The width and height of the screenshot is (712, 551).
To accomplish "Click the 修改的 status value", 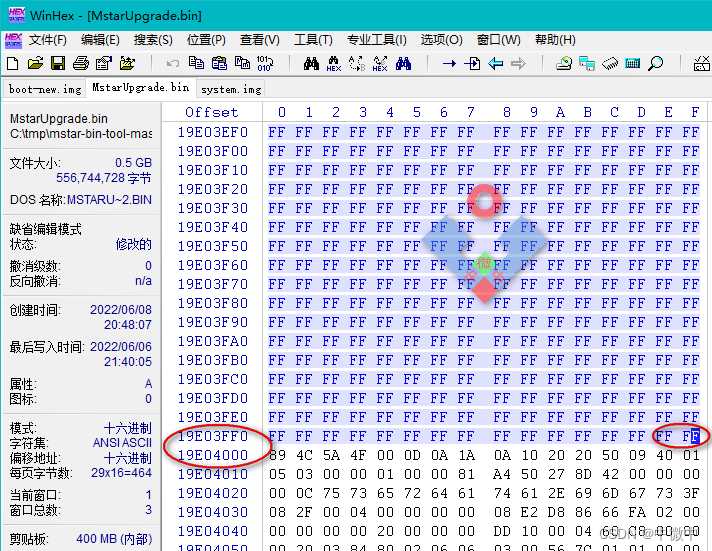I will tap(134, 244).
